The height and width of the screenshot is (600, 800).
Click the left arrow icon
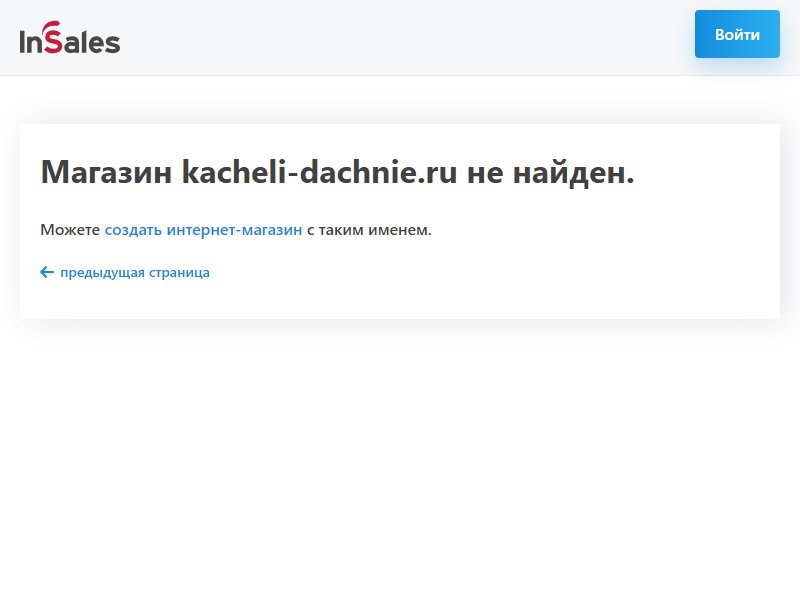(47, 272)
